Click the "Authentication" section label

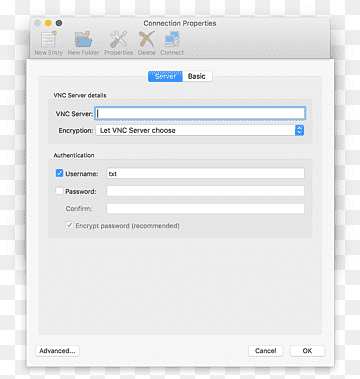click(x=74, y=155)
